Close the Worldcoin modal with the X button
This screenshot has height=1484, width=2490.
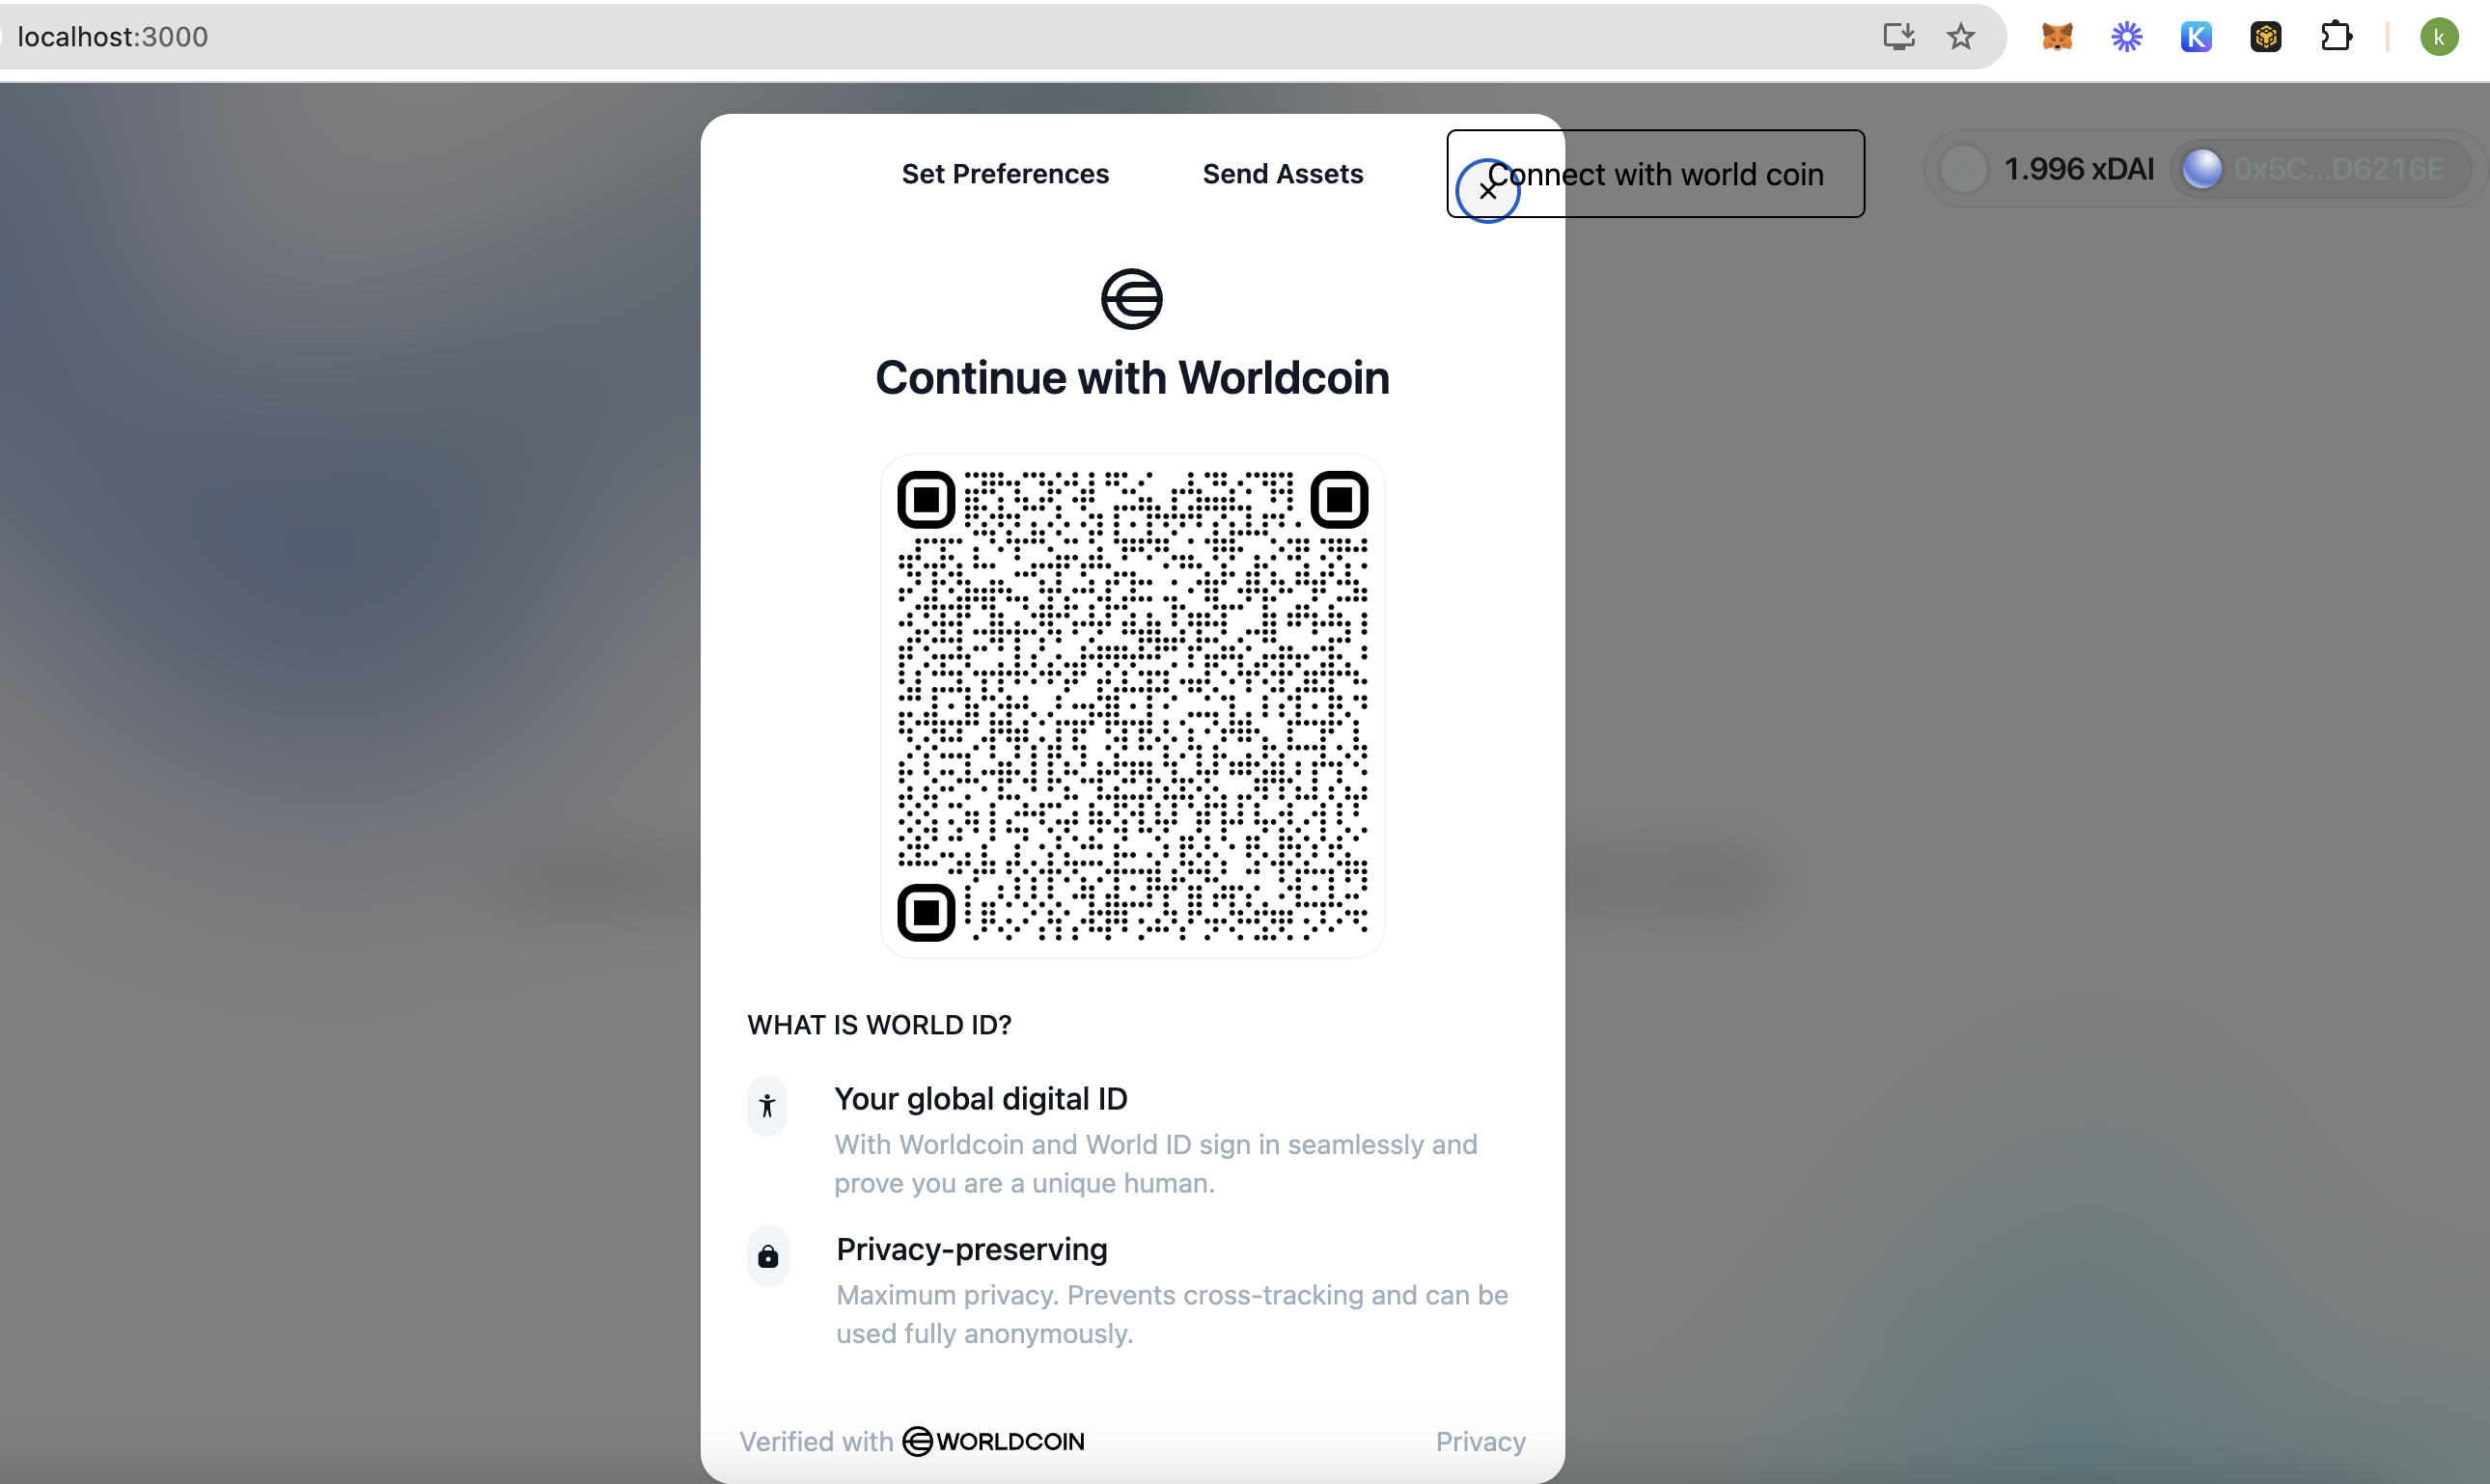(x=1487, y=191)
